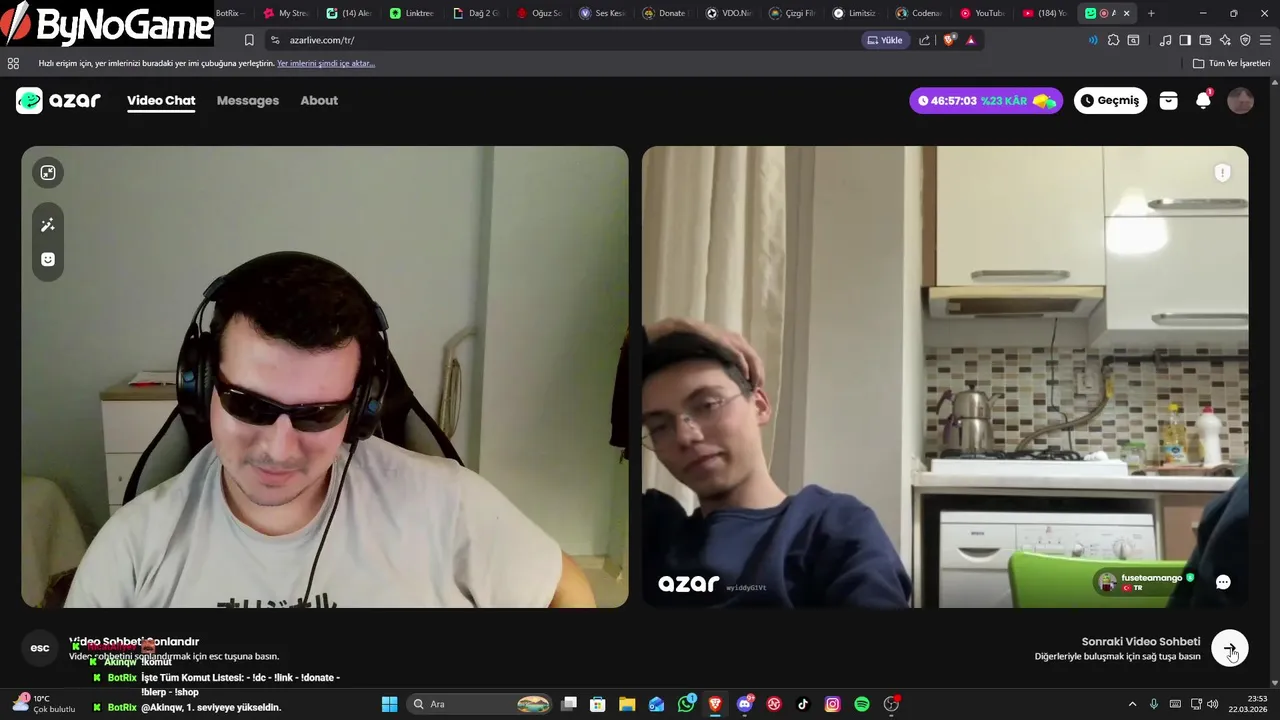Open Brave Shields lion icon

(x=950, y=40)
